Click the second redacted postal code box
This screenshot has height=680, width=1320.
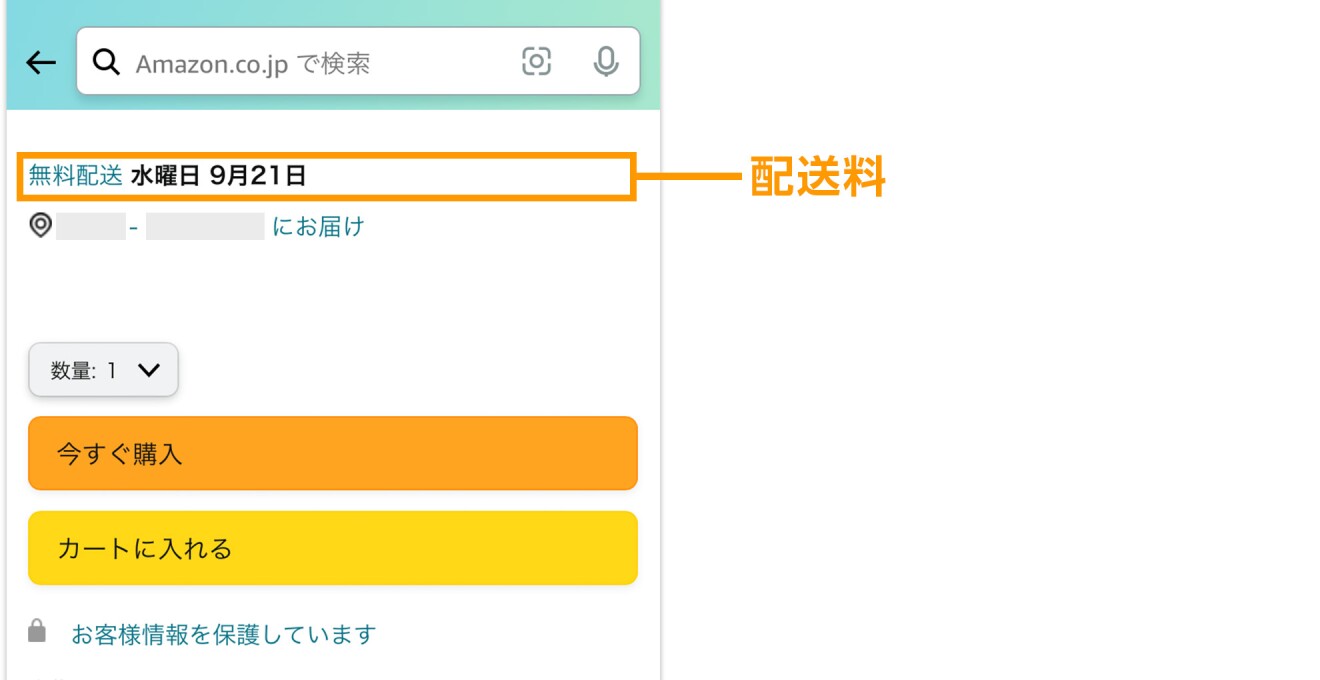[205, 227]
